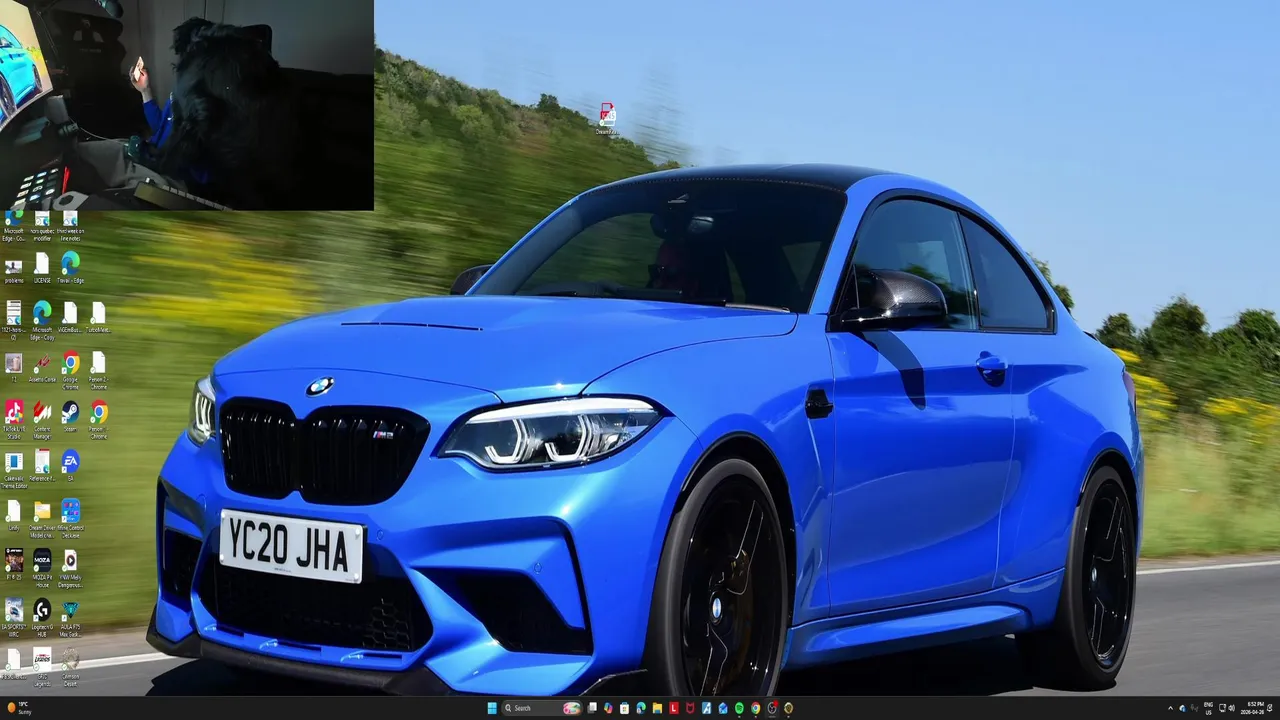Launch the F1 25 game shortcut

14,565
